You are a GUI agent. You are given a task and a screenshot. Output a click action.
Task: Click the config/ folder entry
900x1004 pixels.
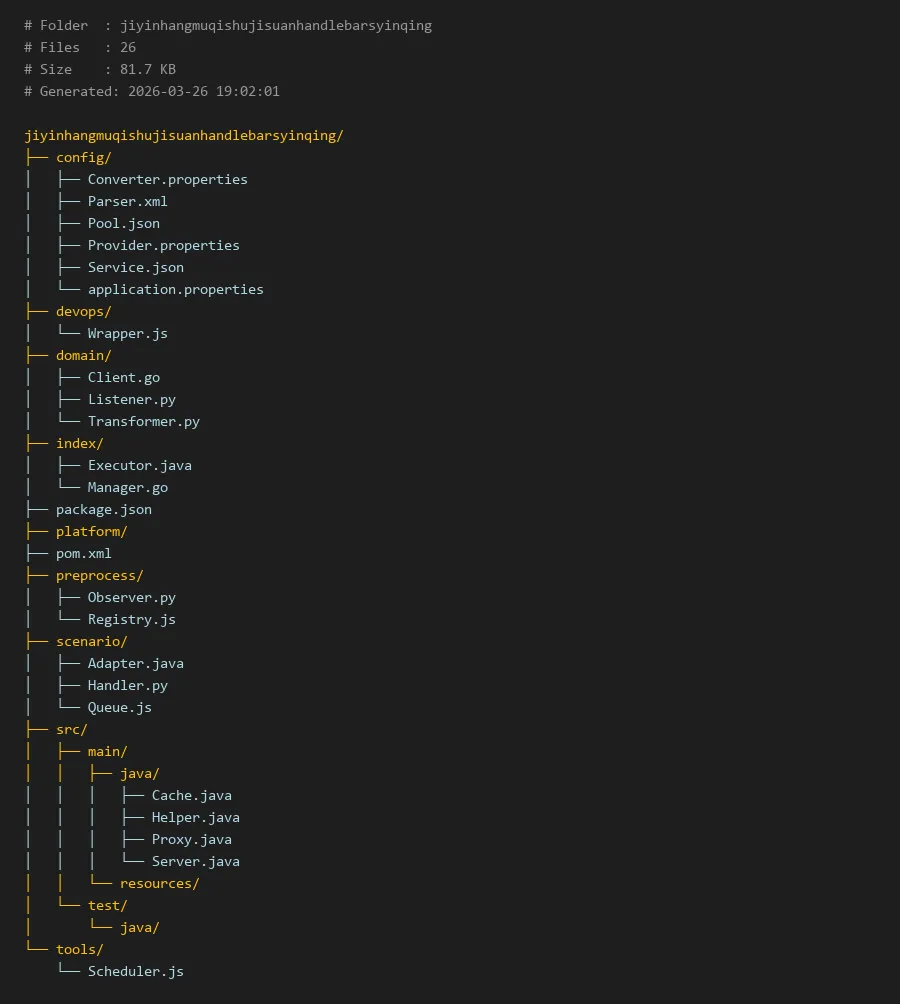coord(83,158)
